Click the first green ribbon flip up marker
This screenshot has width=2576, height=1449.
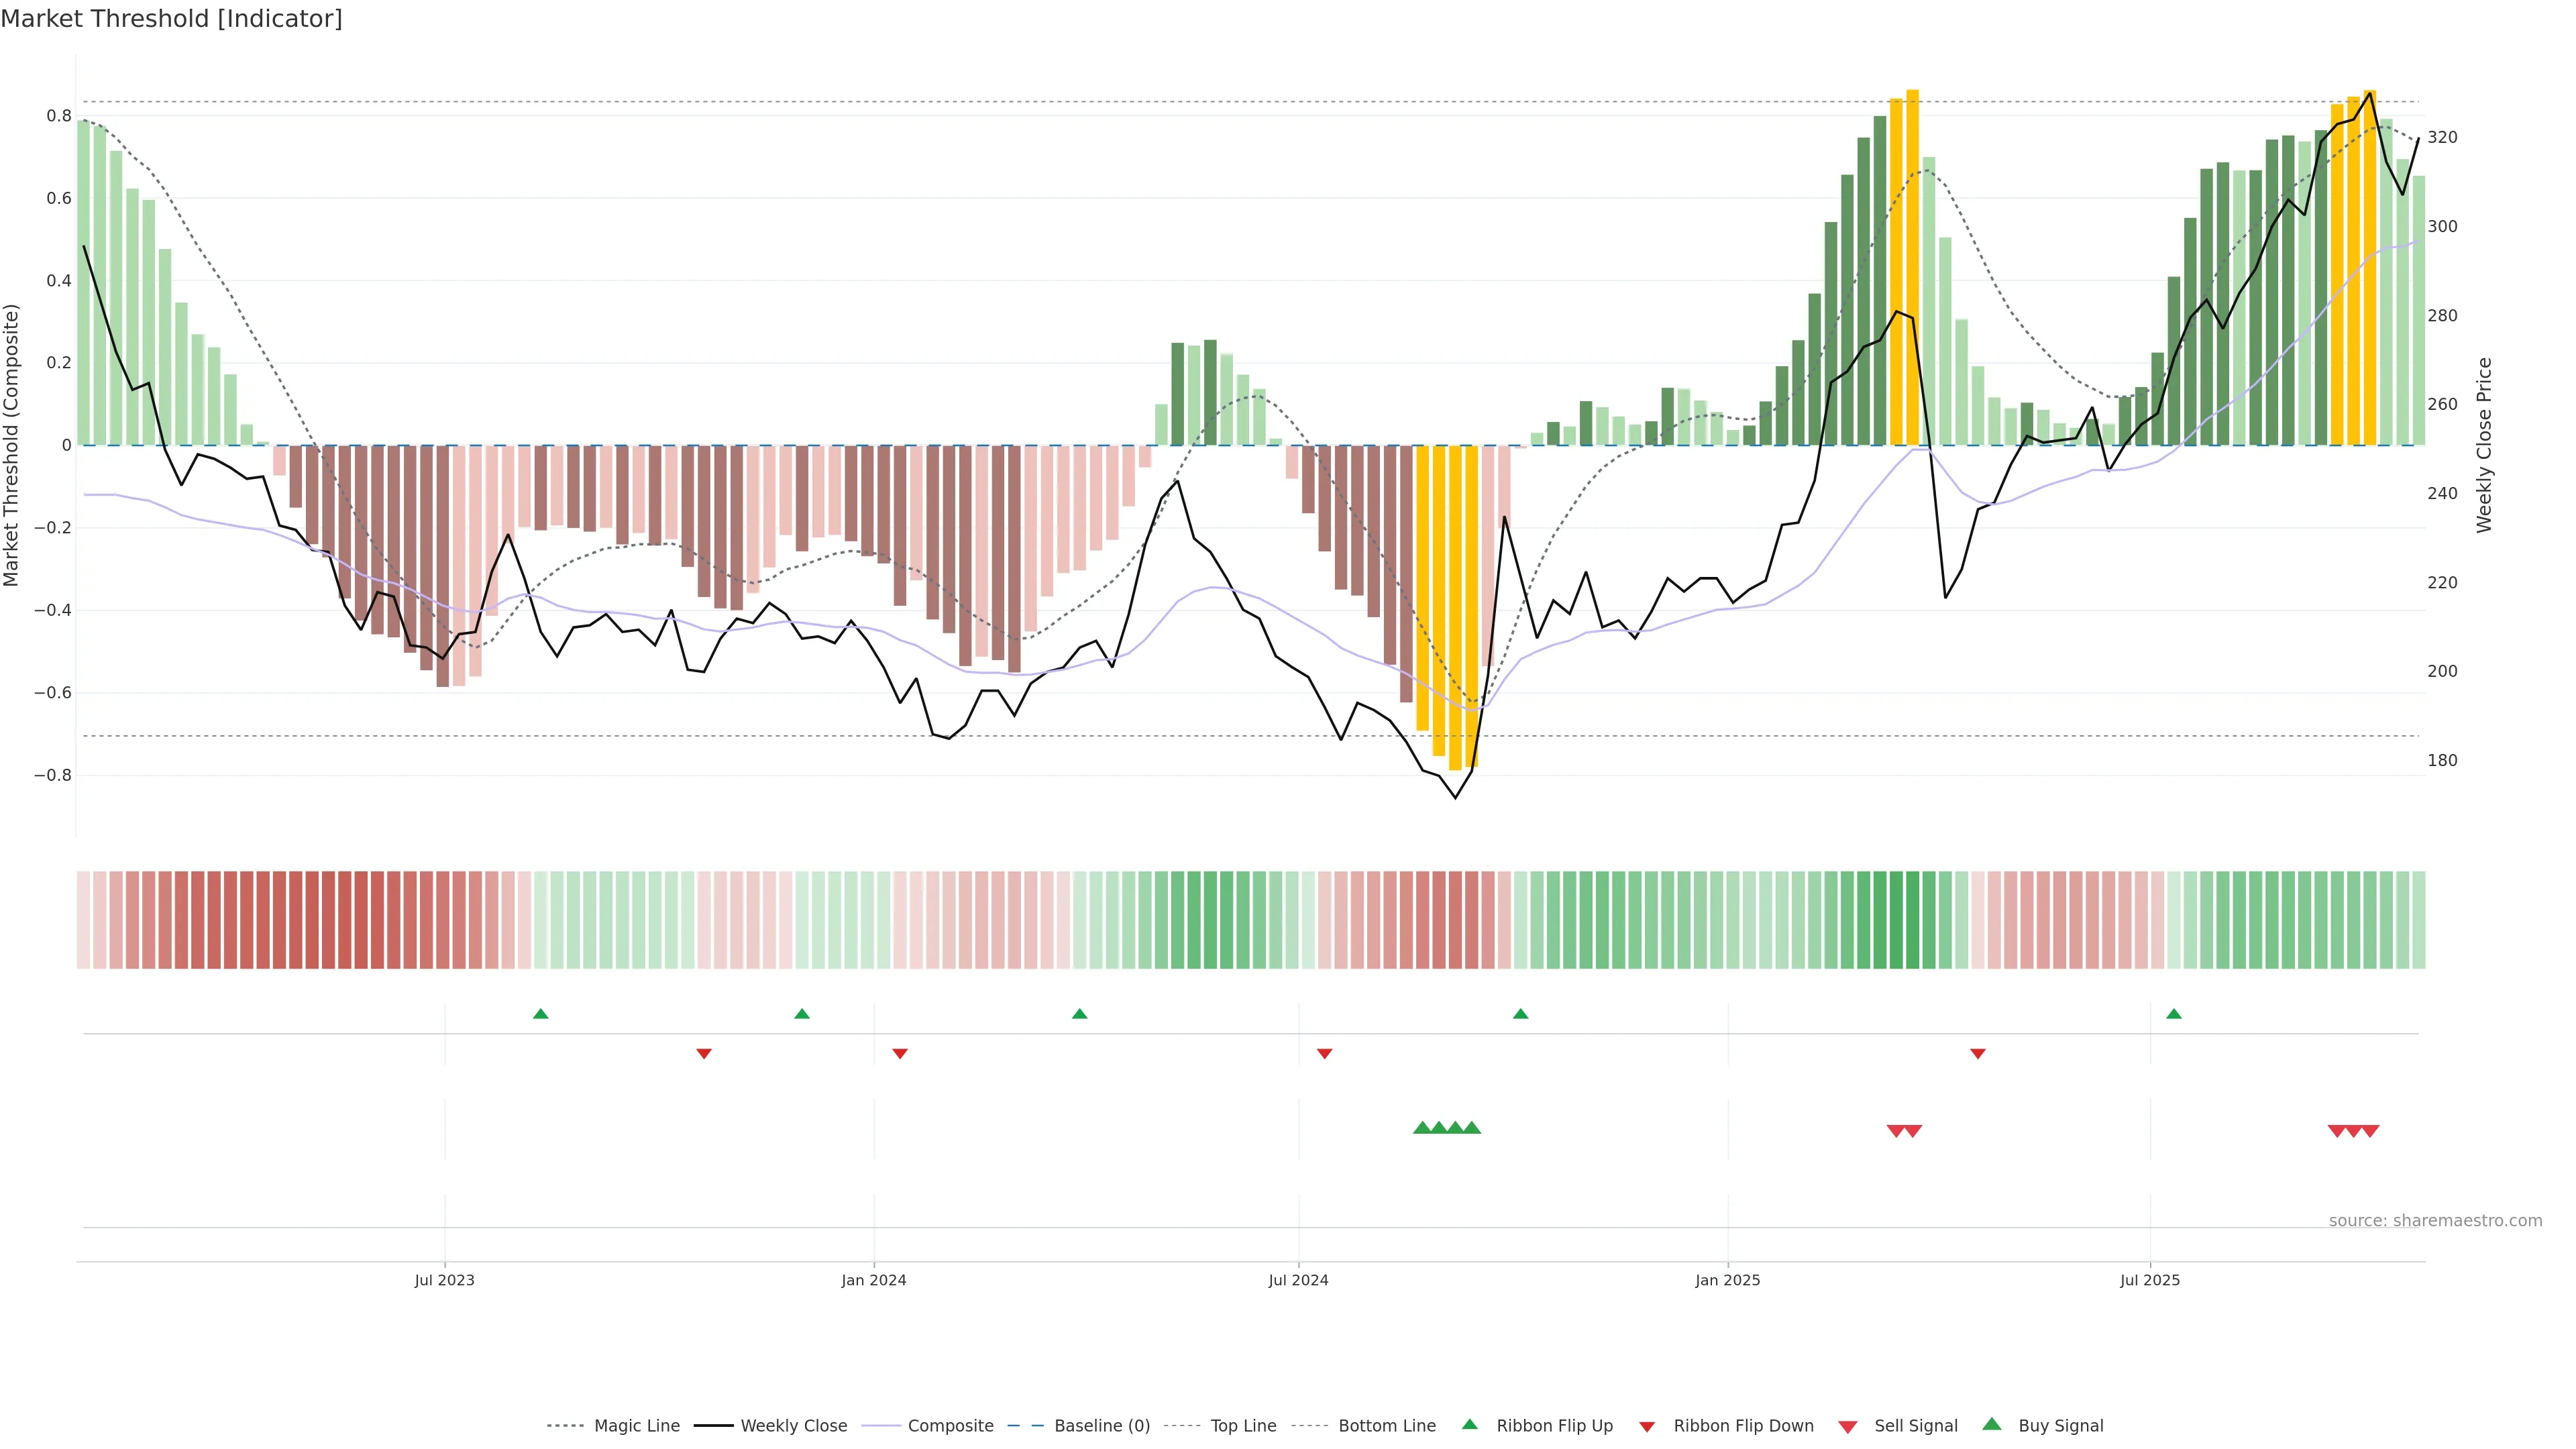pyautogui.click(x=541, y=1014)
